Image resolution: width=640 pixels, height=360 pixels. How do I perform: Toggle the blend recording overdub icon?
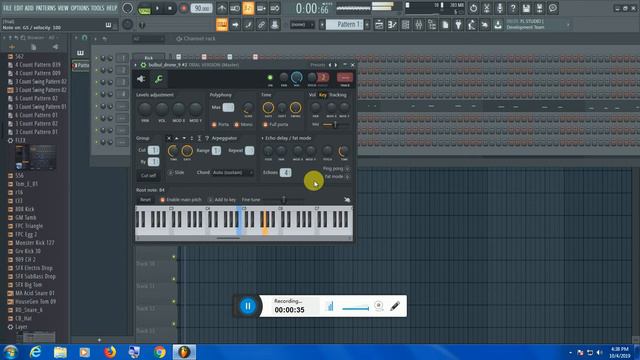pyautogui.click(x=262, y=8)
